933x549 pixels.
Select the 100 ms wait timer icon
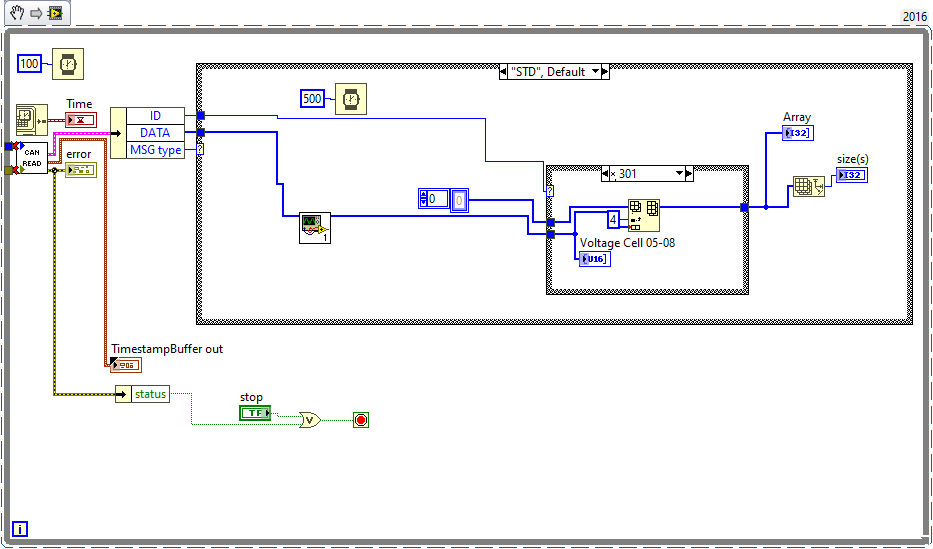coord(68,64)
